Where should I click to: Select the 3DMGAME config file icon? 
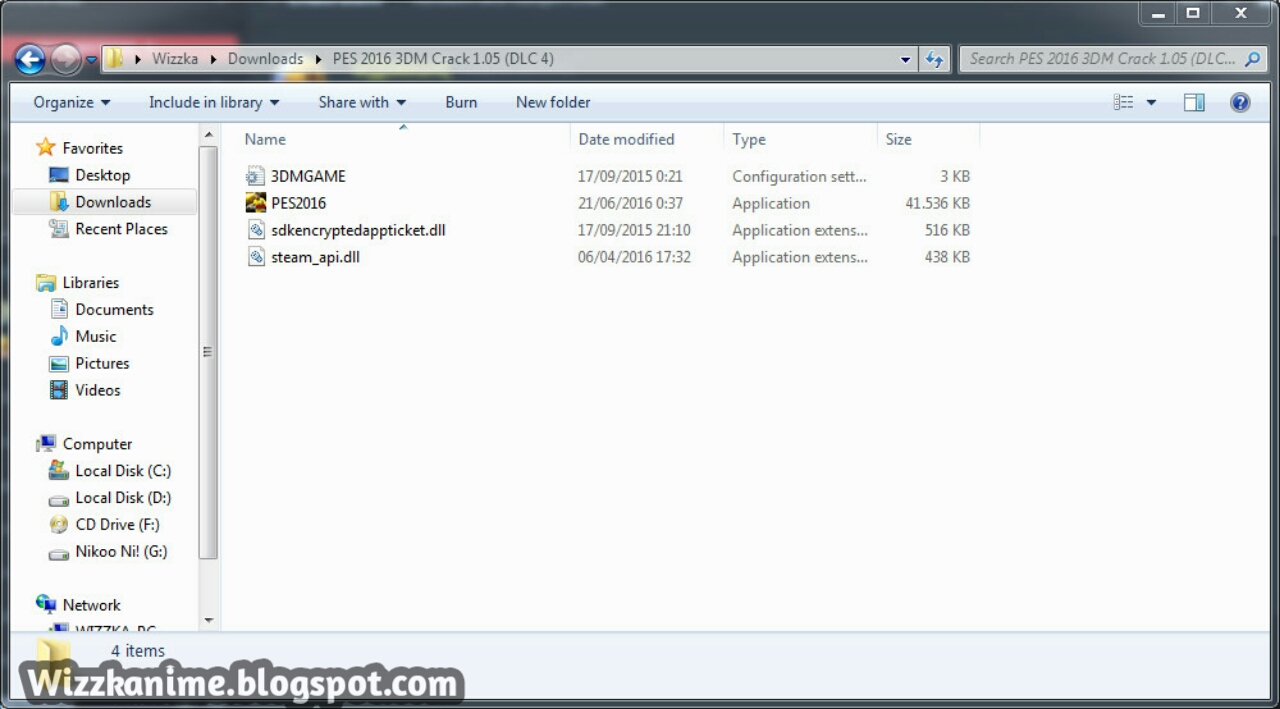(256, 176)
